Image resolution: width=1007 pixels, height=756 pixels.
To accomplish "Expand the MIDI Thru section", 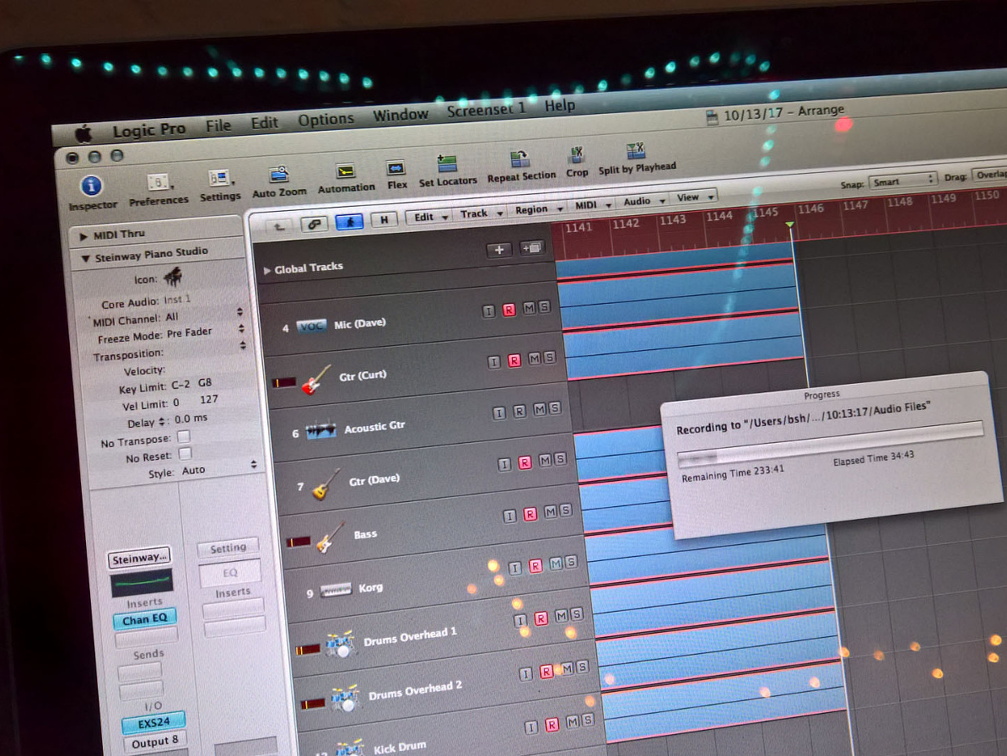I will coord(85,236).
